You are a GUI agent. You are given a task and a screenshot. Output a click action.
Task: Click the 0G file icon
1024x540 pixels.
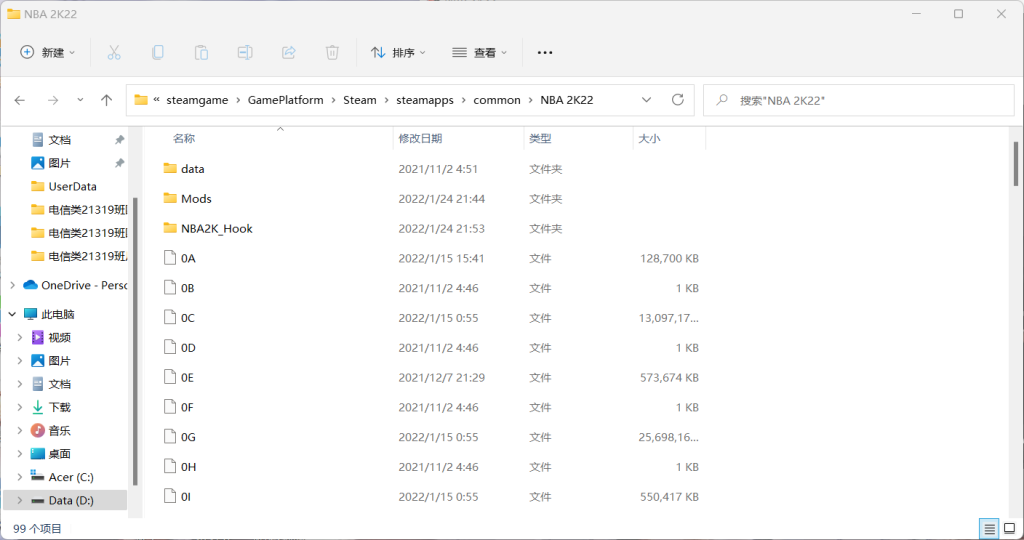170,437
